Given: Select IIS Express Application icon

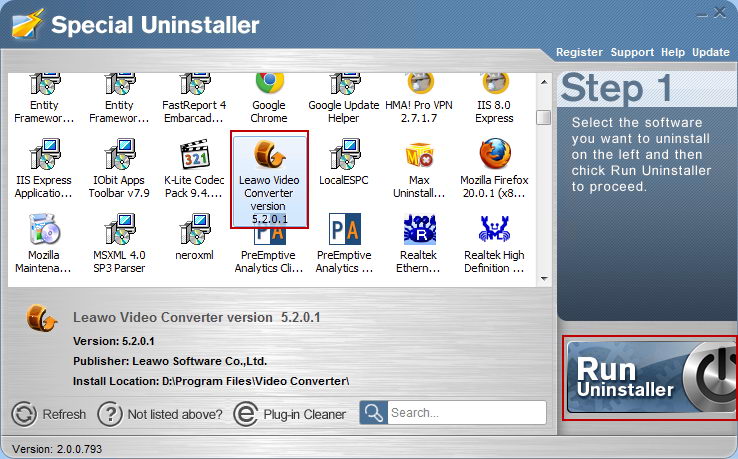Looking at the screenshot, I should pos(45,154).
